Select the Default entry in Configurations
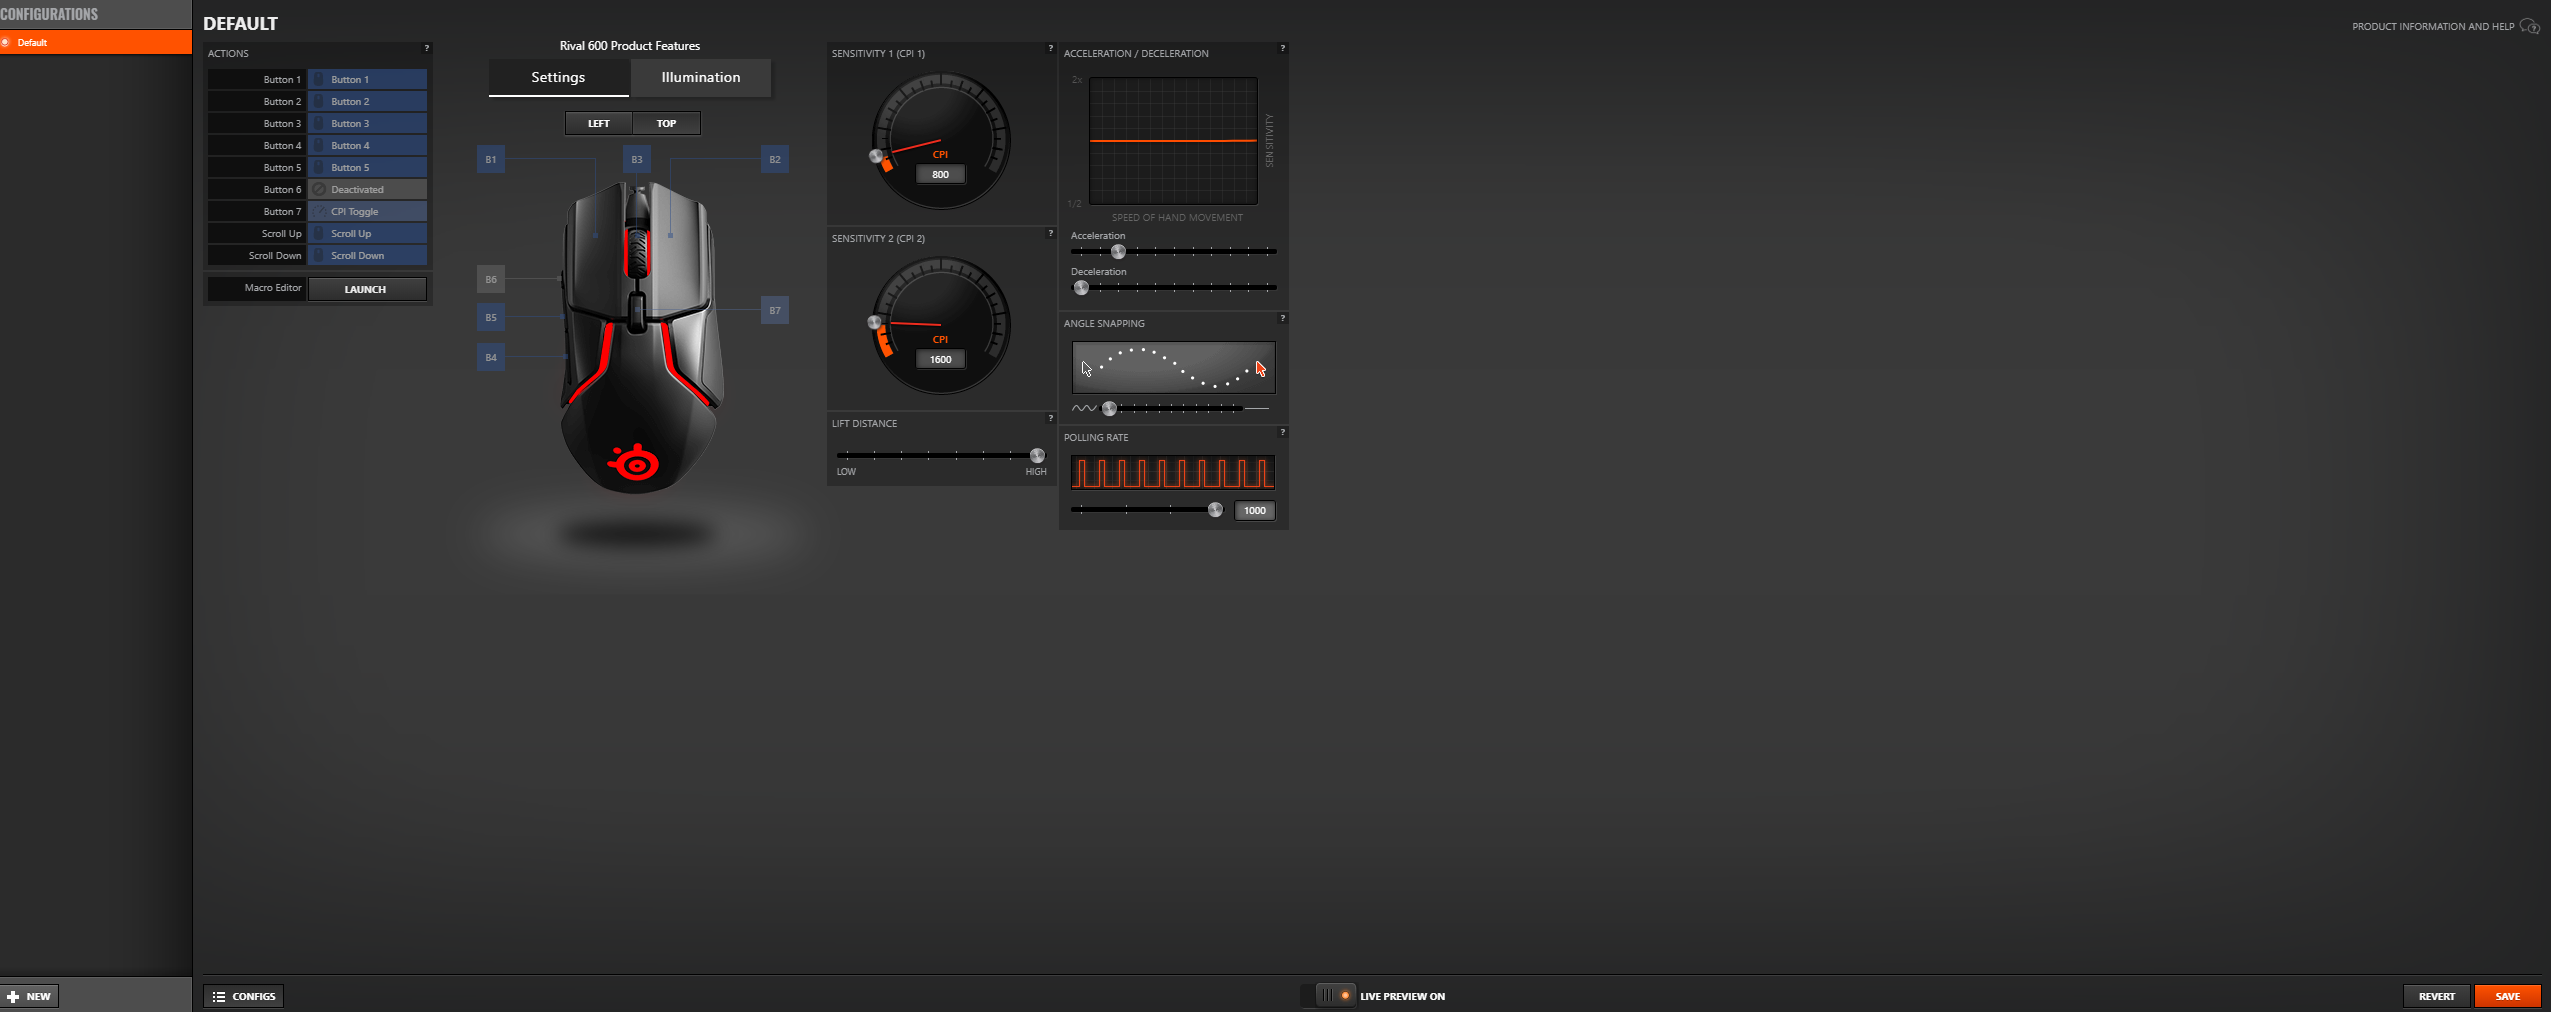Image resolution: width=2551 pixels, height=1012 pixels. [96, 42]
